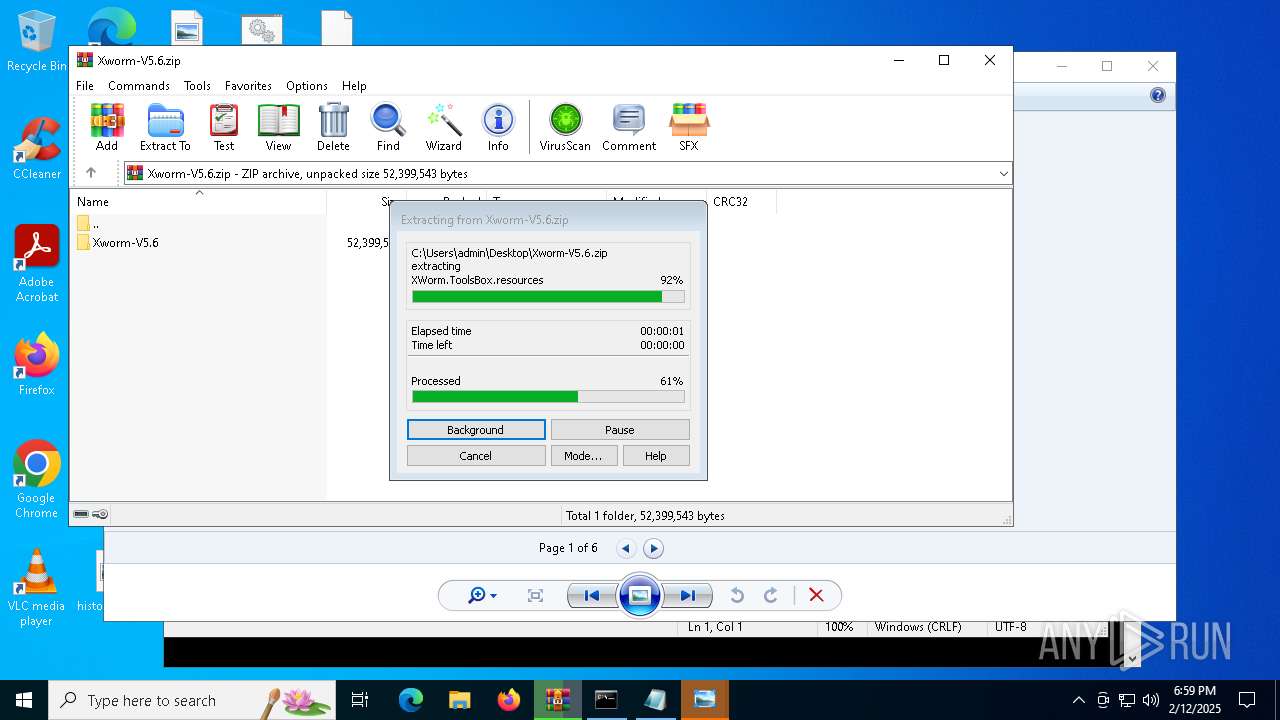Start slideshow in photo viewer
1280x720 pixels.
click(x=639, y=595)
